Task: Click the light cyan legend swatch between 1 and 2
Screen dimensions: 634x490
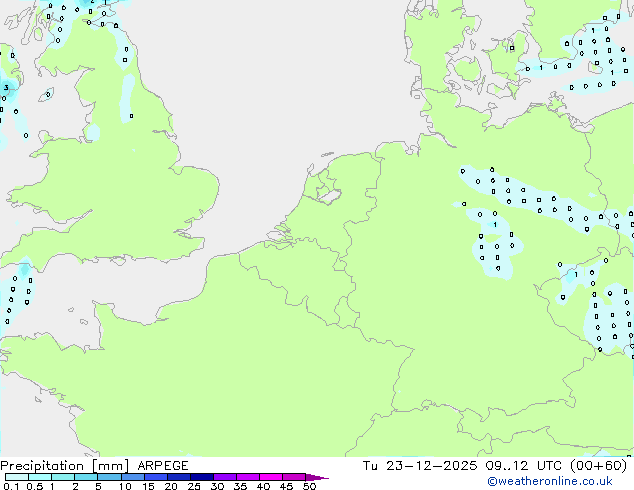Action: (x=64, y=477)
